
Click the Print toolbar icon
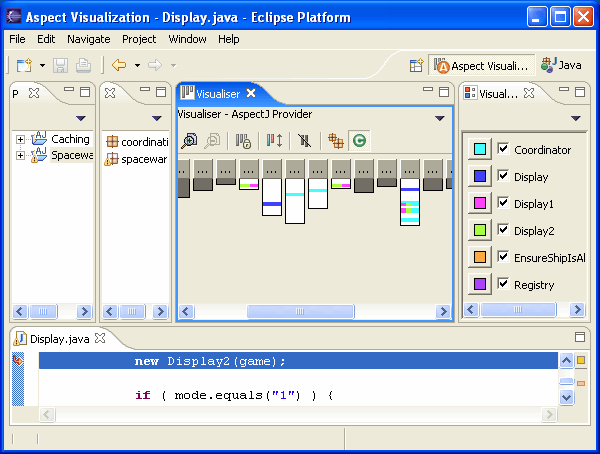tap(83, 65)
